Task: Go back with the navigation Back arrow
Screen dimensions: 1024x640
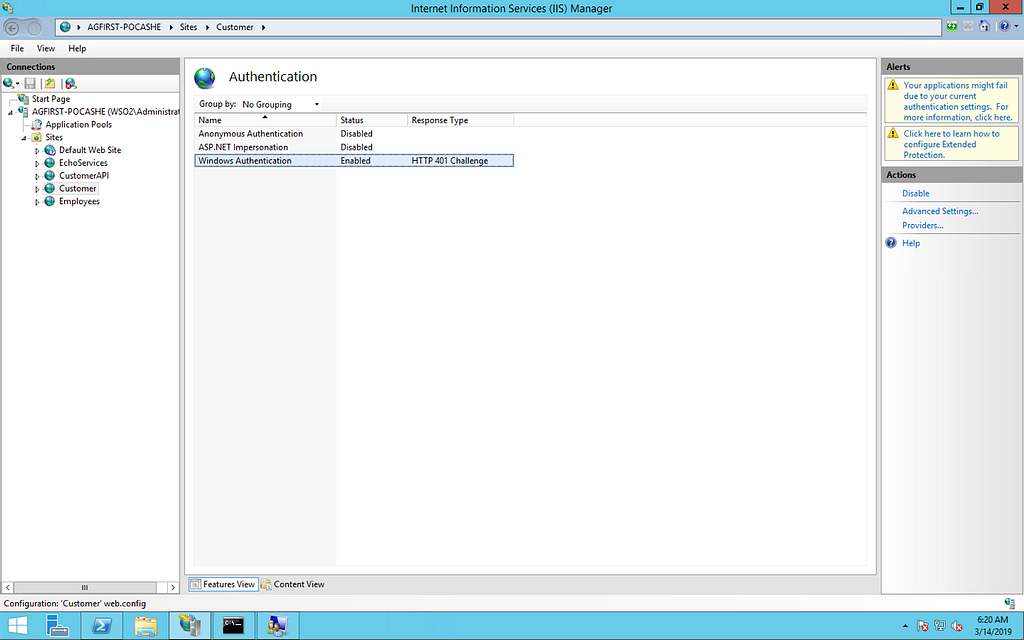Action: tap(12, 27)
